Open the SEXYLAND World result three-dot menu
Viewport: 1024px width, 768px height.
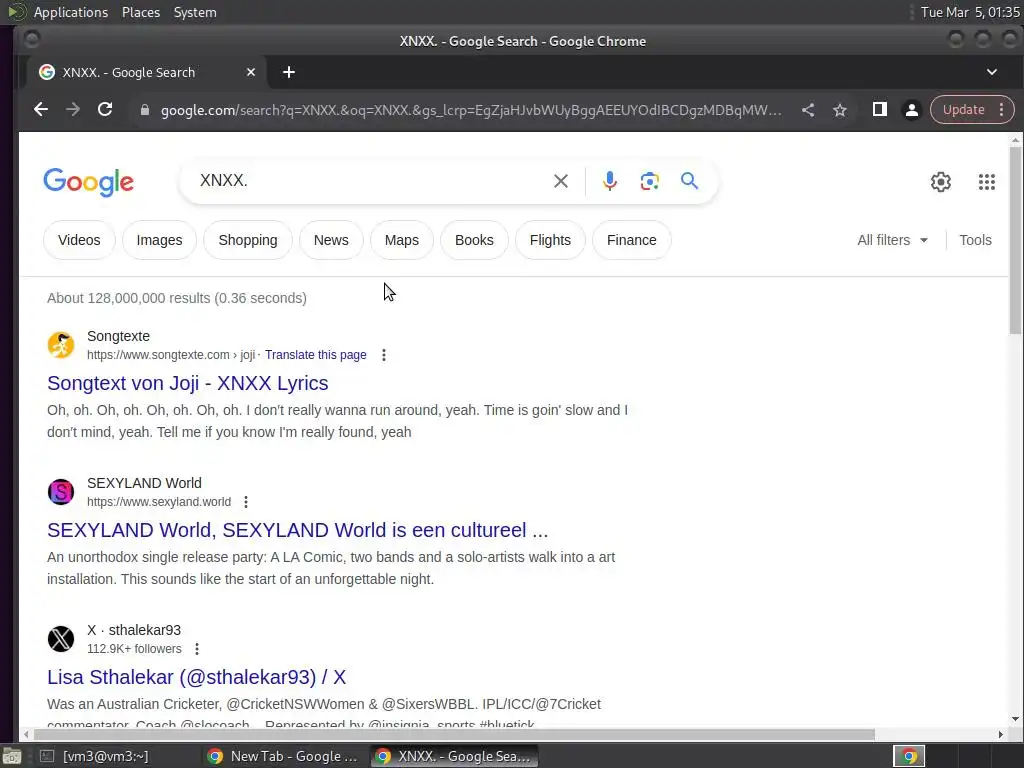(246, 502)
